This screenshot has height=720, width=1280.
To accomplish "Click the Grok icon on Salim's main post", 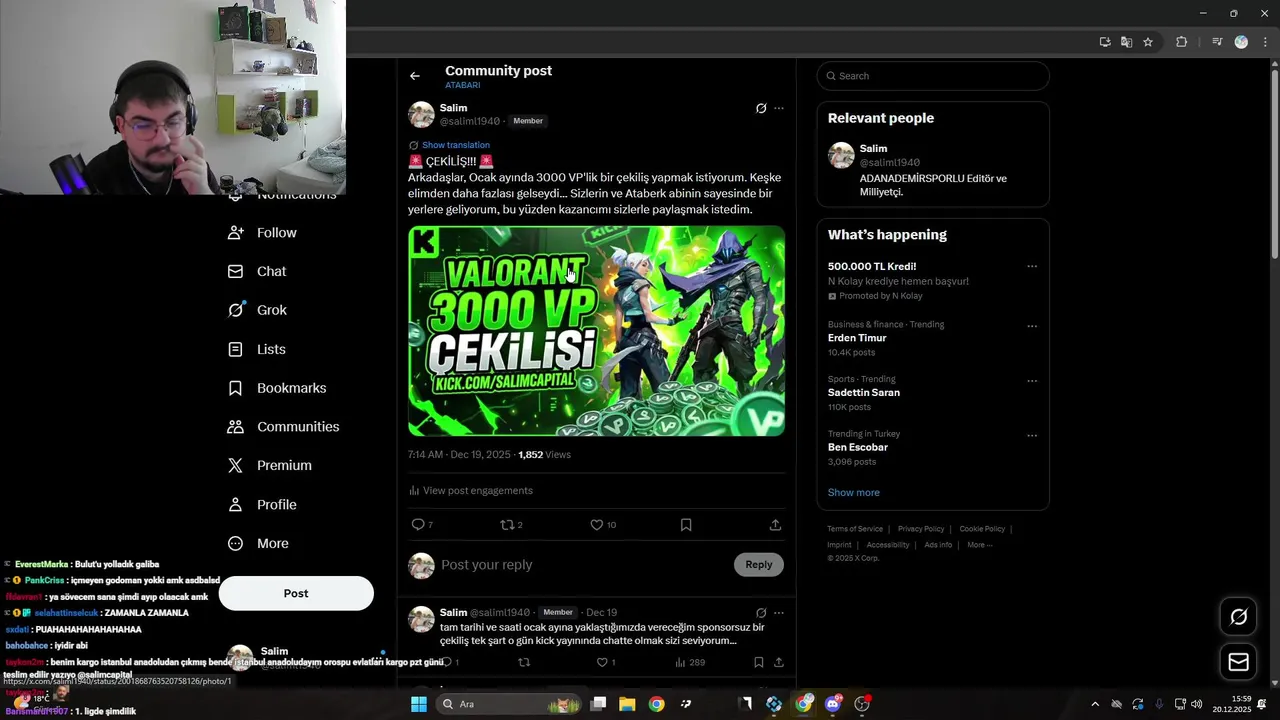I will click(761, 108).
